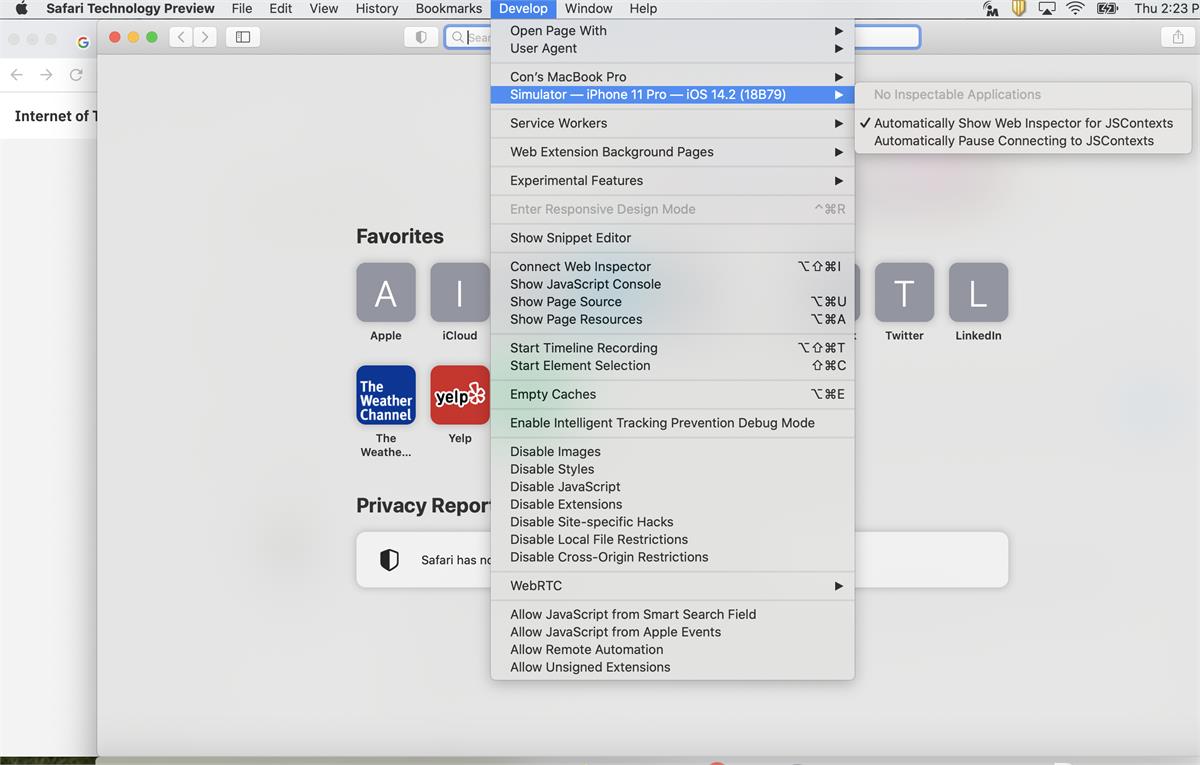This screenshot has width=1200, height=765.
Task: Select Show Snippet Editor
Action: pos(673,238)
